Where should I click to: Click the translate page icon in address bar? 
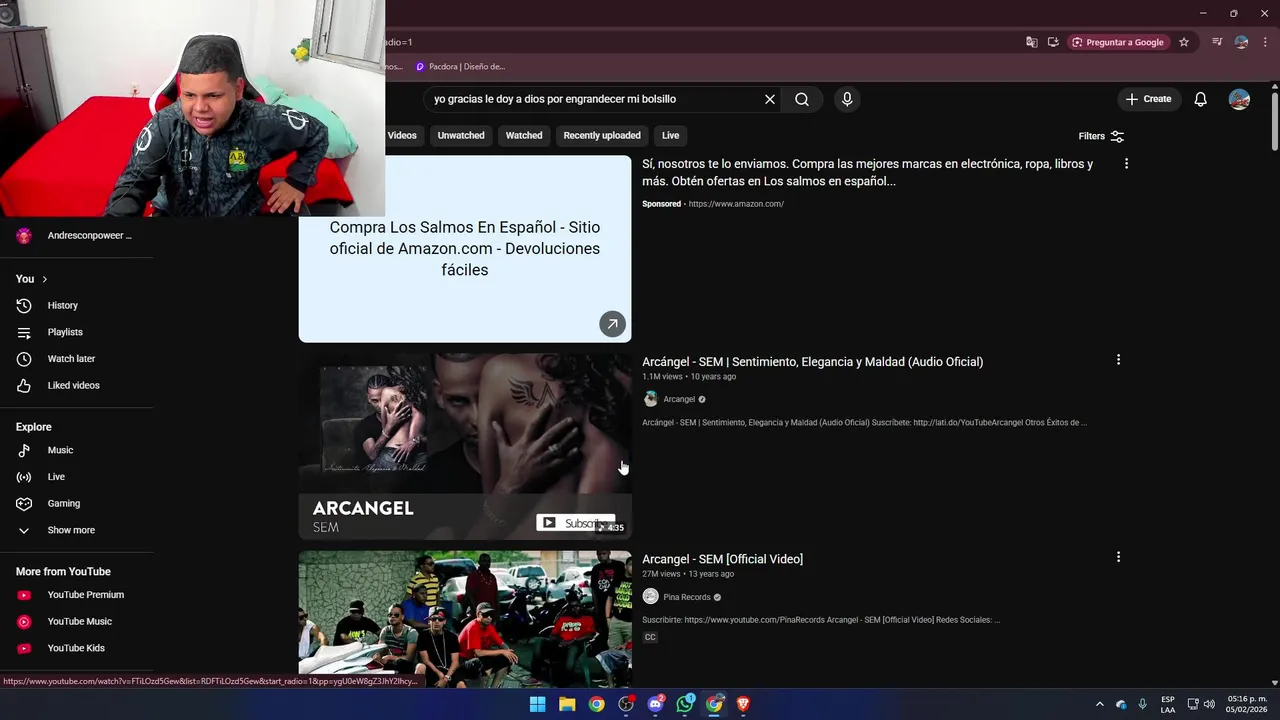[1031, 42]
